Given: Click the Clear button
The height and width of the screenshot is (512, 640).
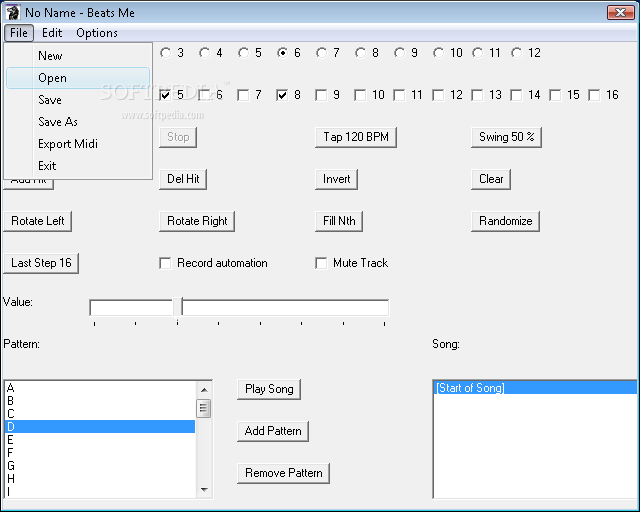Looking at the screenshot, I should point(491,179).
